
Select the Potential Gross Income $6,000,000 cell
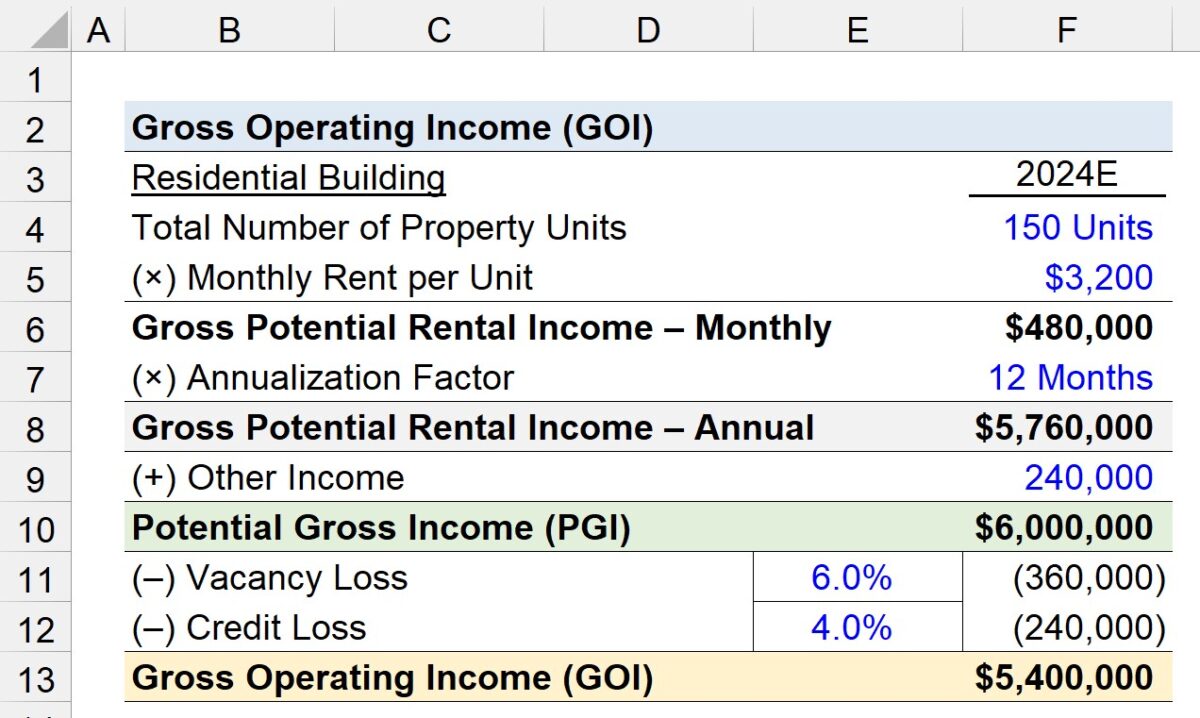coord(1065,528)
